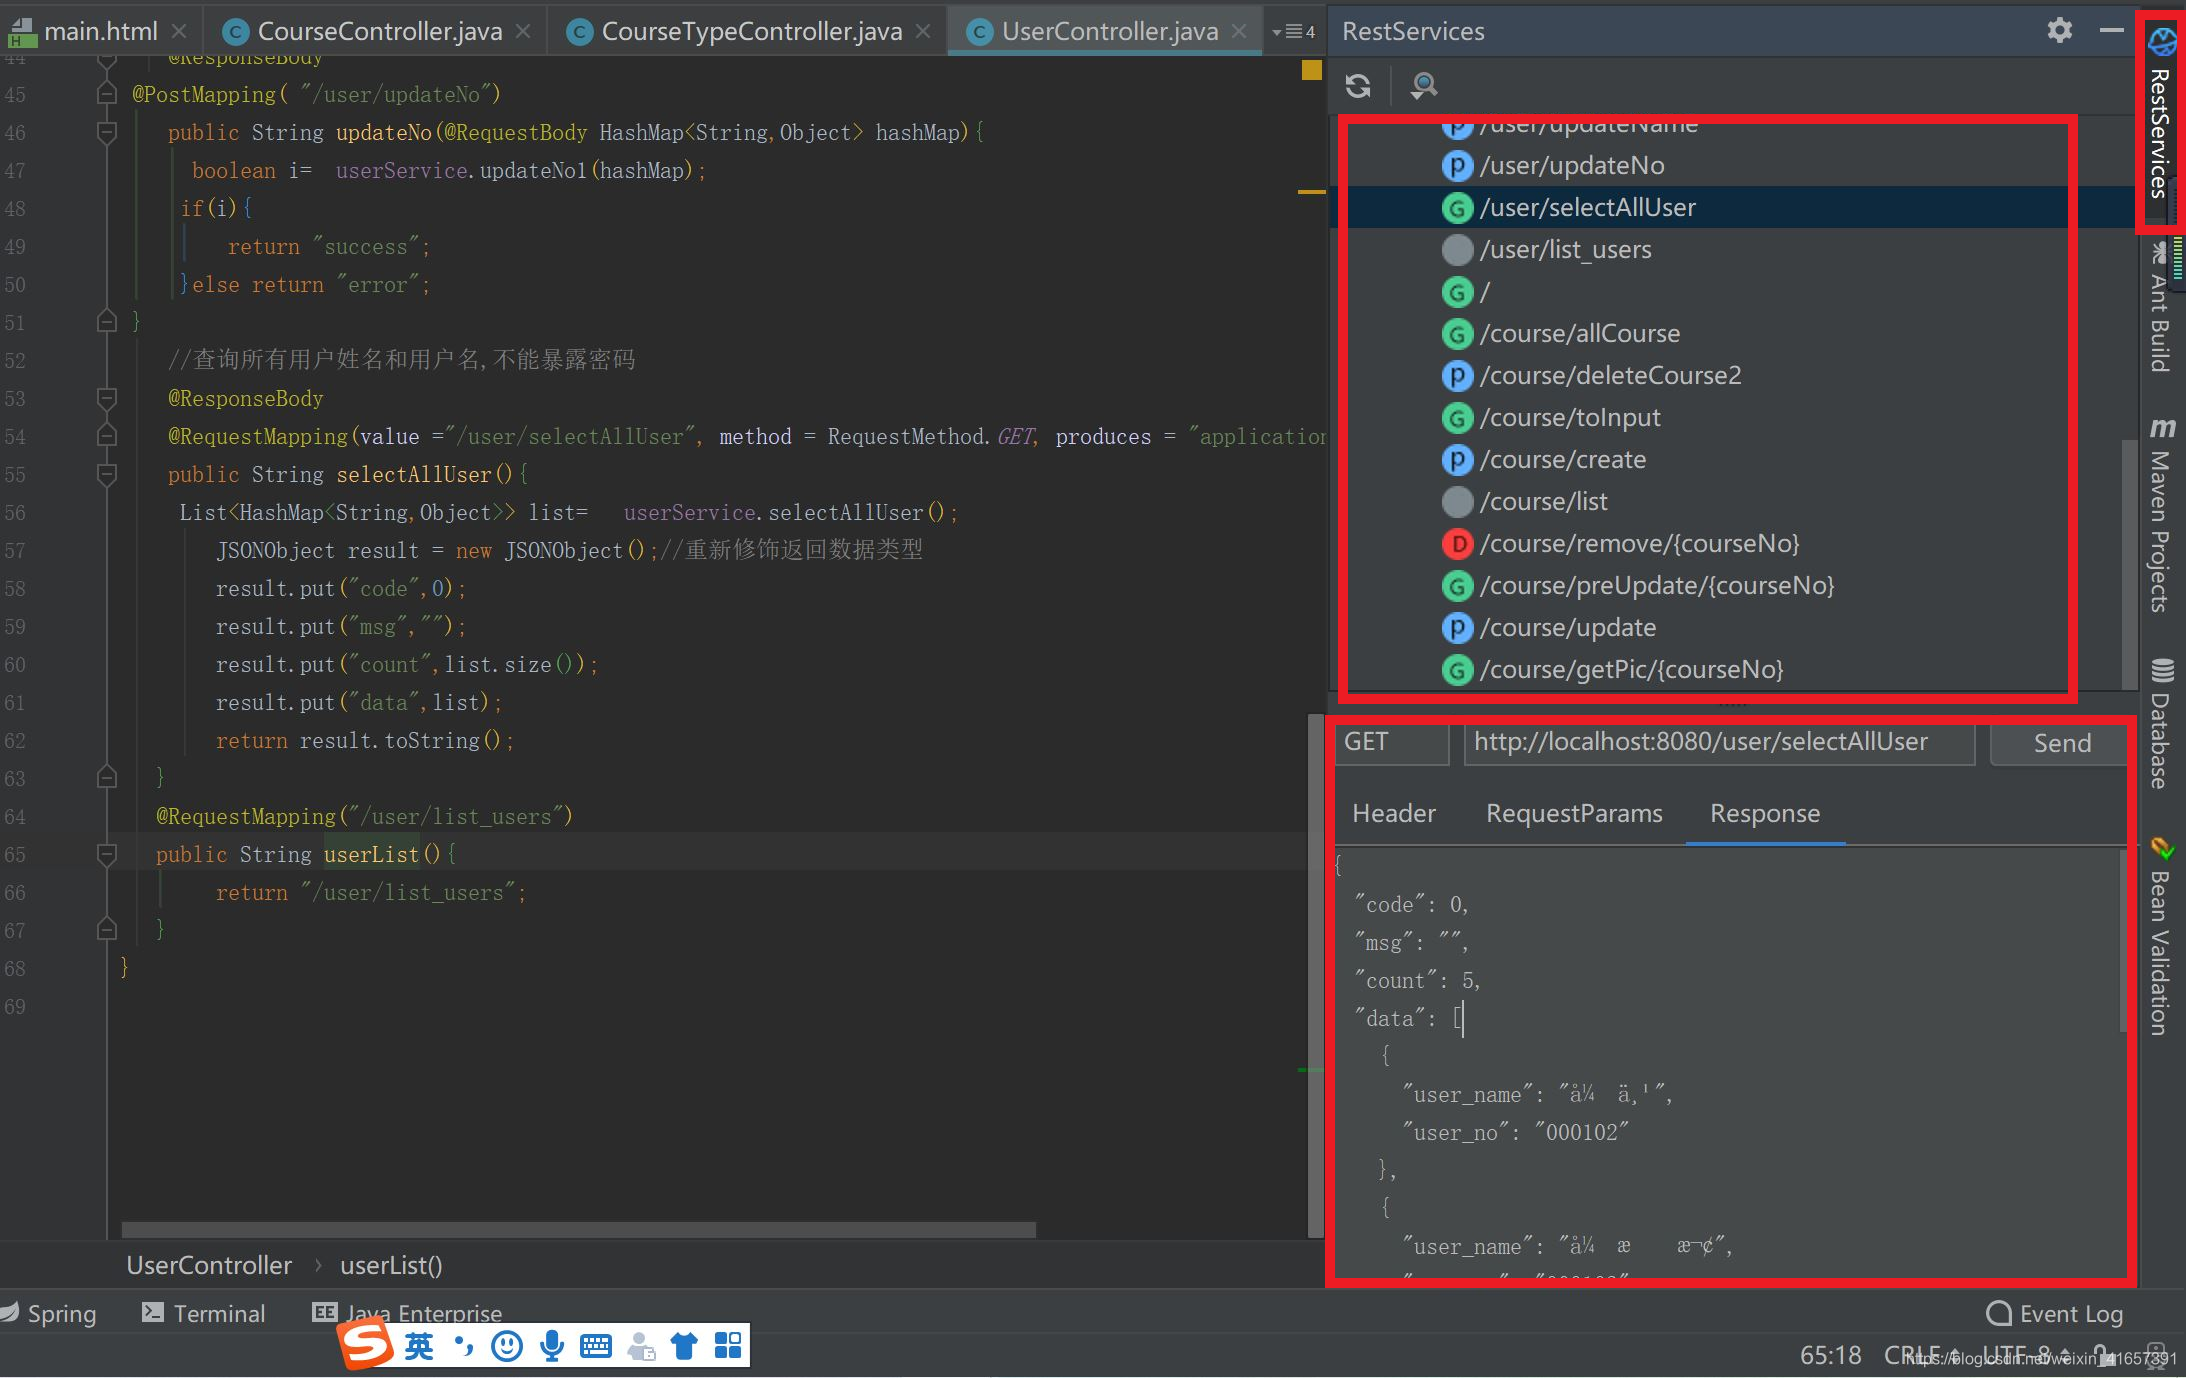Click the Send request button
Image resolution: width=2186 pixels, height=1378 pixels.
(2061, 744)
